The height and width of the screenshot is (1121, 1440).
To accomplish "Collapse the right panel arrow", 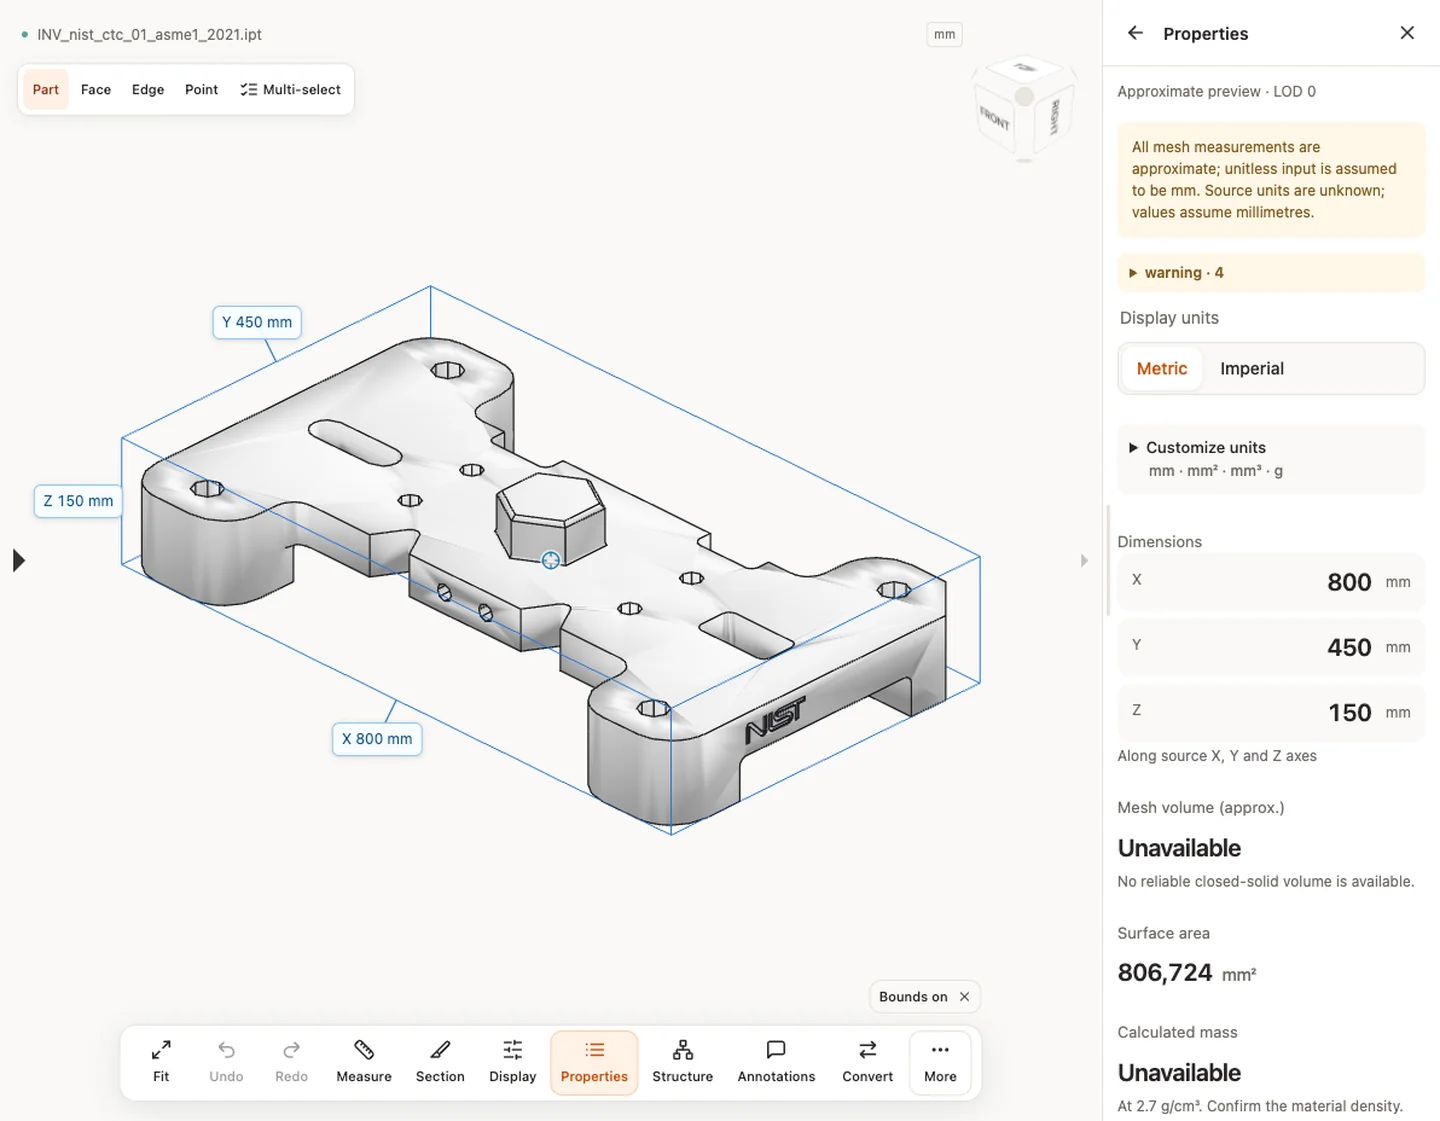I will [x=1084, y=561].
